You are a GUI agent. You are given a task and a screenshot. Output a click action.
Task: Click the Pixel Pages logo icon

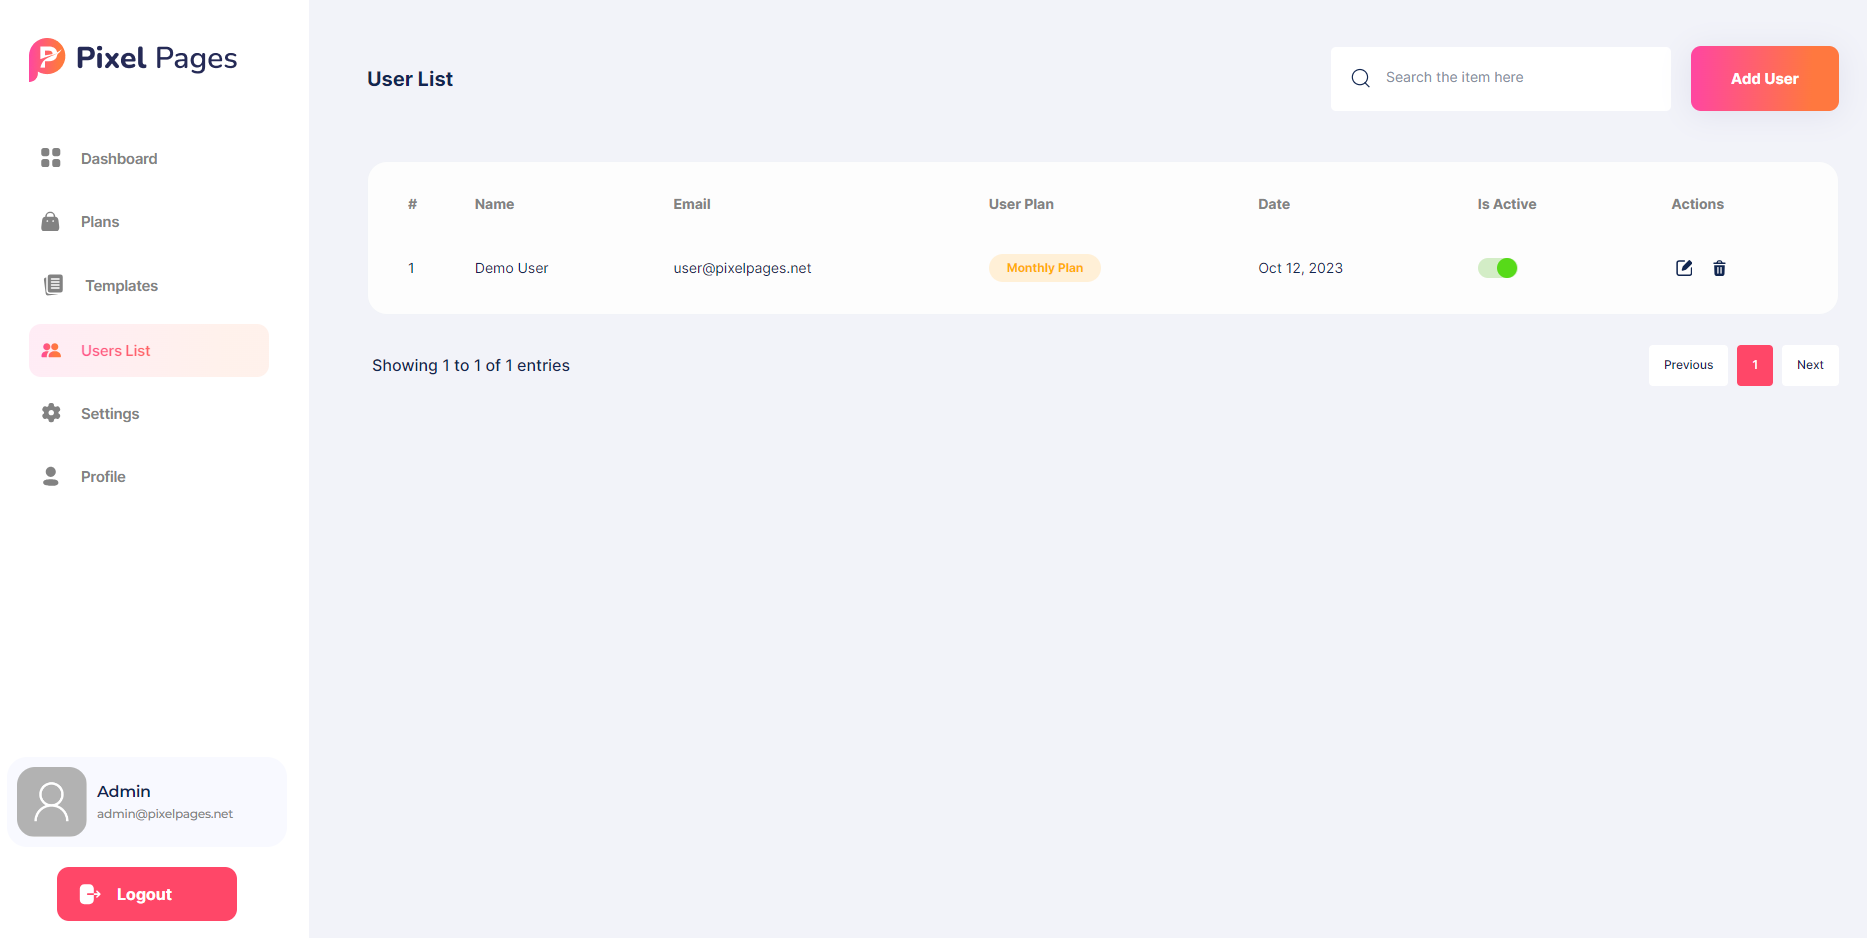(47, 59)
